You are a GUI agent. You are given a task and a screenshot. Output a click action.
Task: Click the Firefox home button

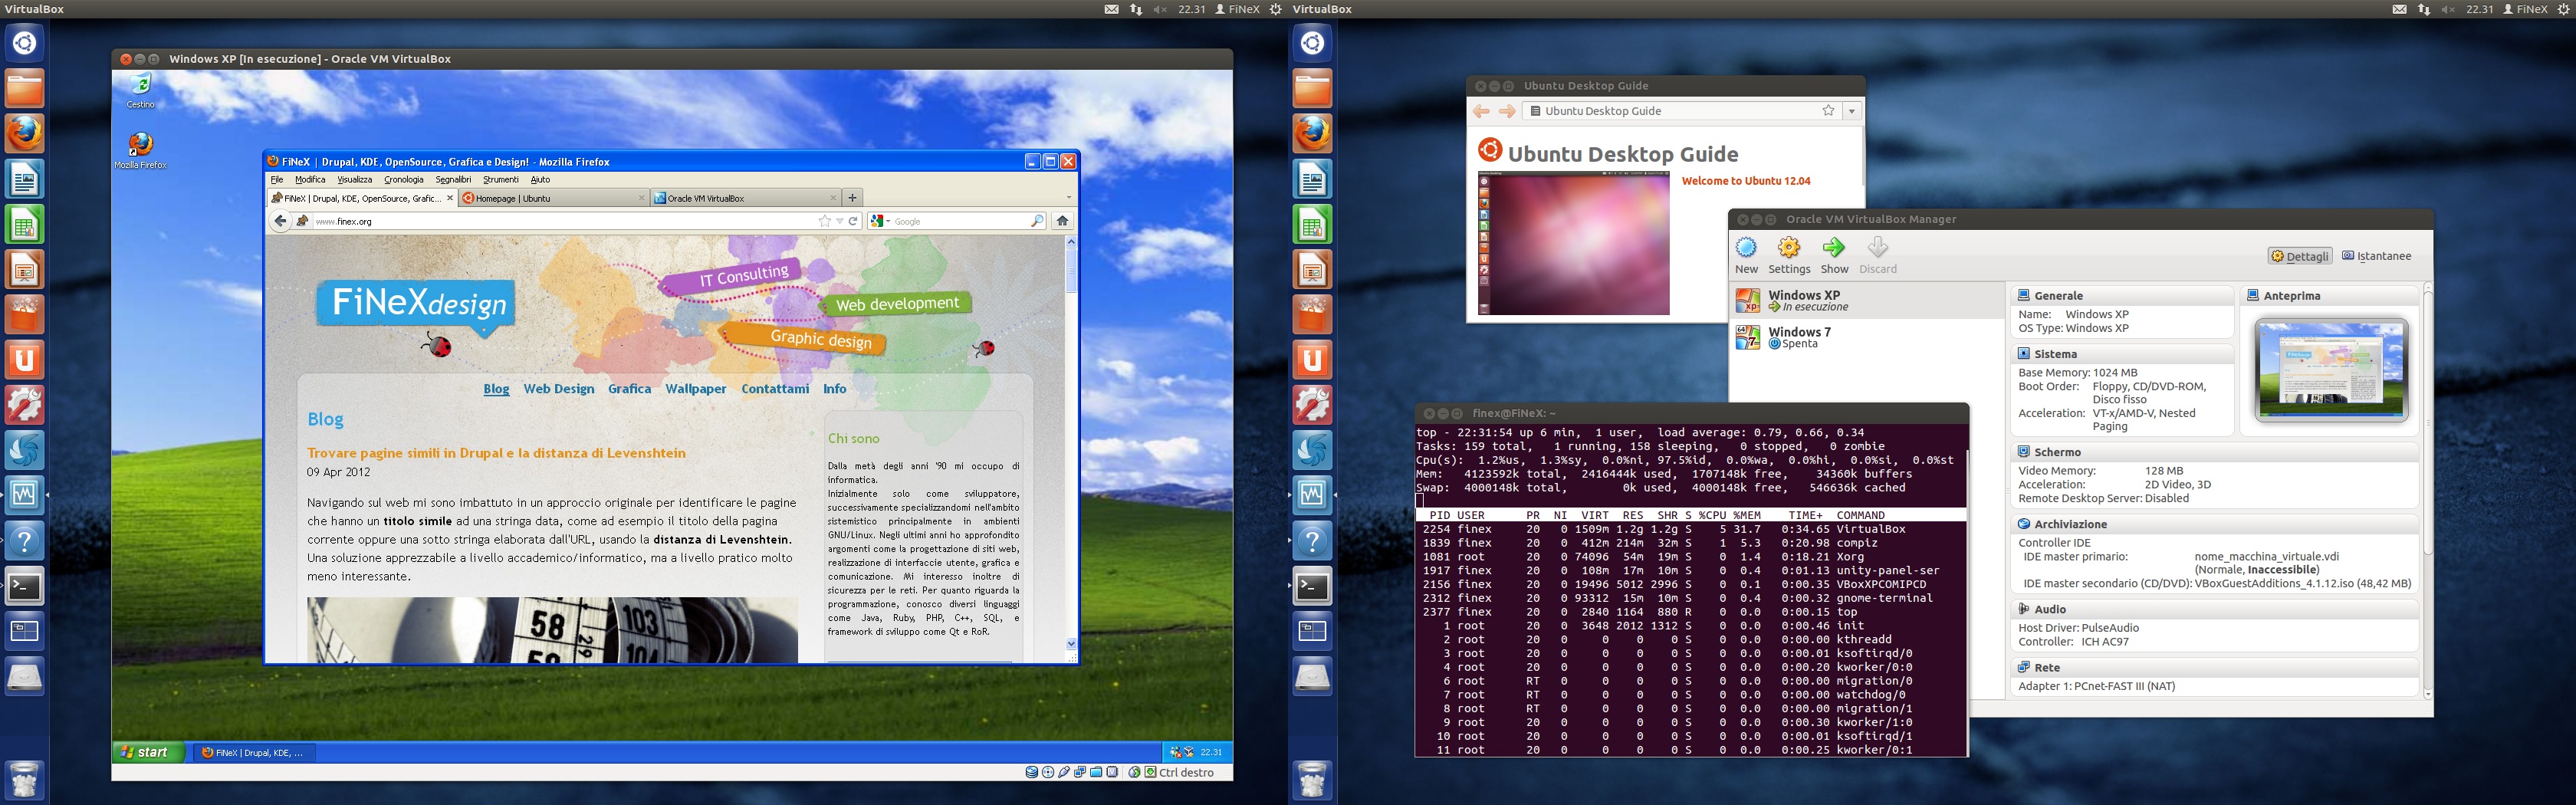(1063, 221)
